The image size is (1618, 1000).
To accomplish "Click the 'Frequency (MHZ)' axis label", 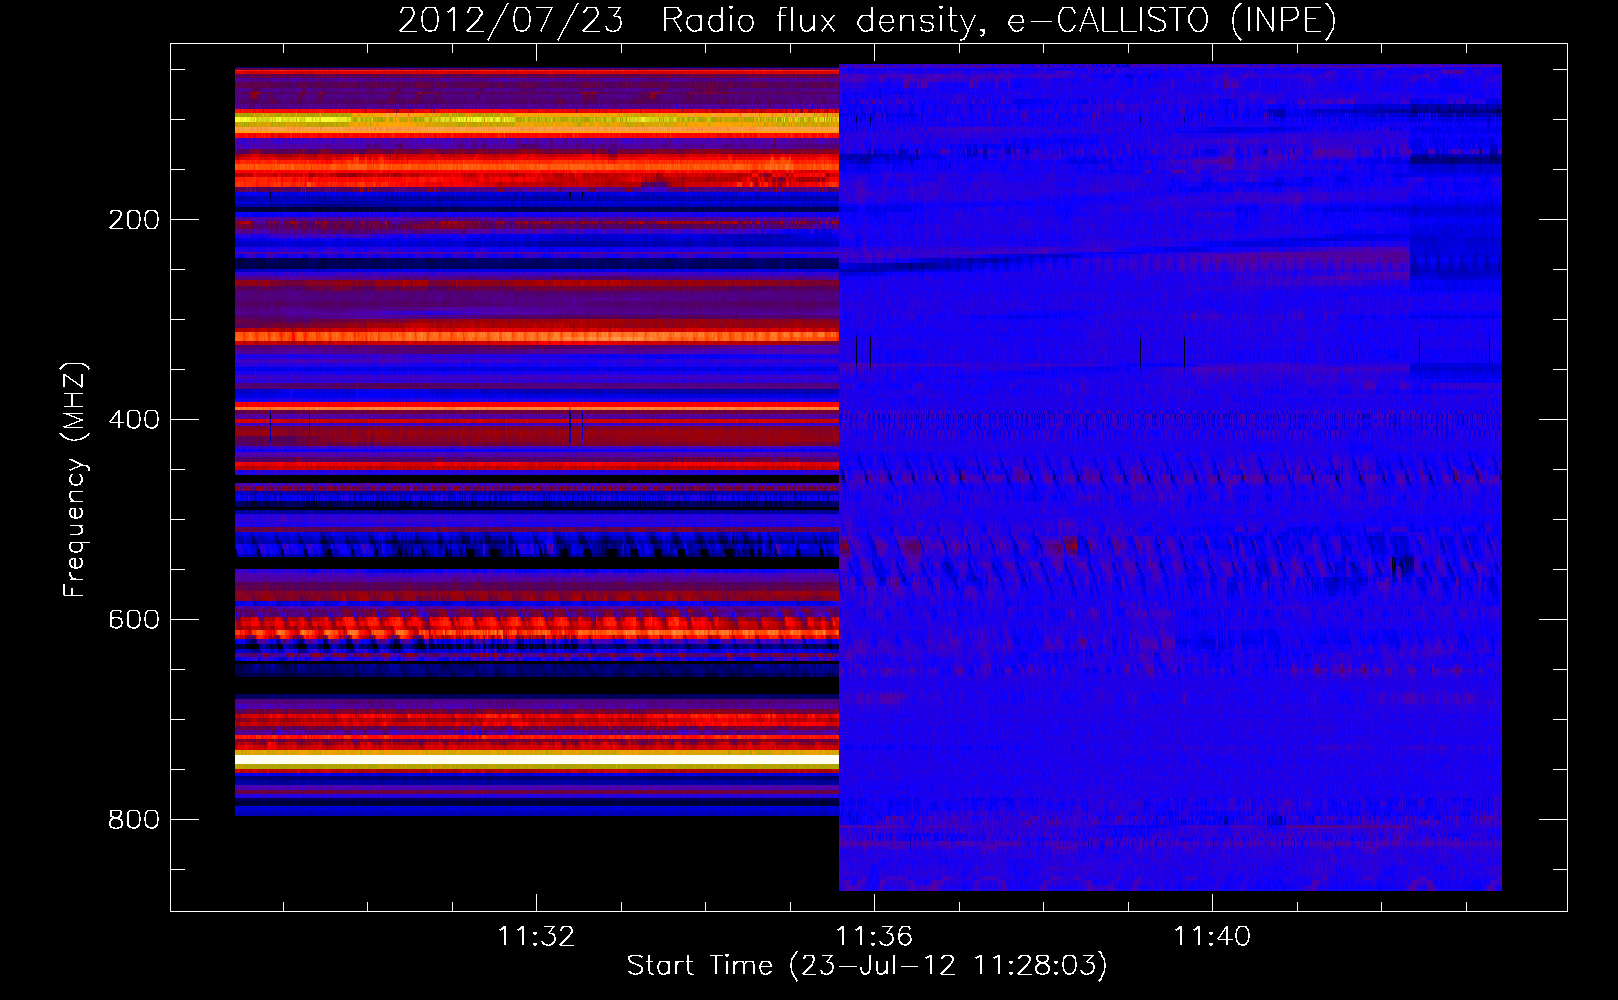I will click(x=74, y=479).
